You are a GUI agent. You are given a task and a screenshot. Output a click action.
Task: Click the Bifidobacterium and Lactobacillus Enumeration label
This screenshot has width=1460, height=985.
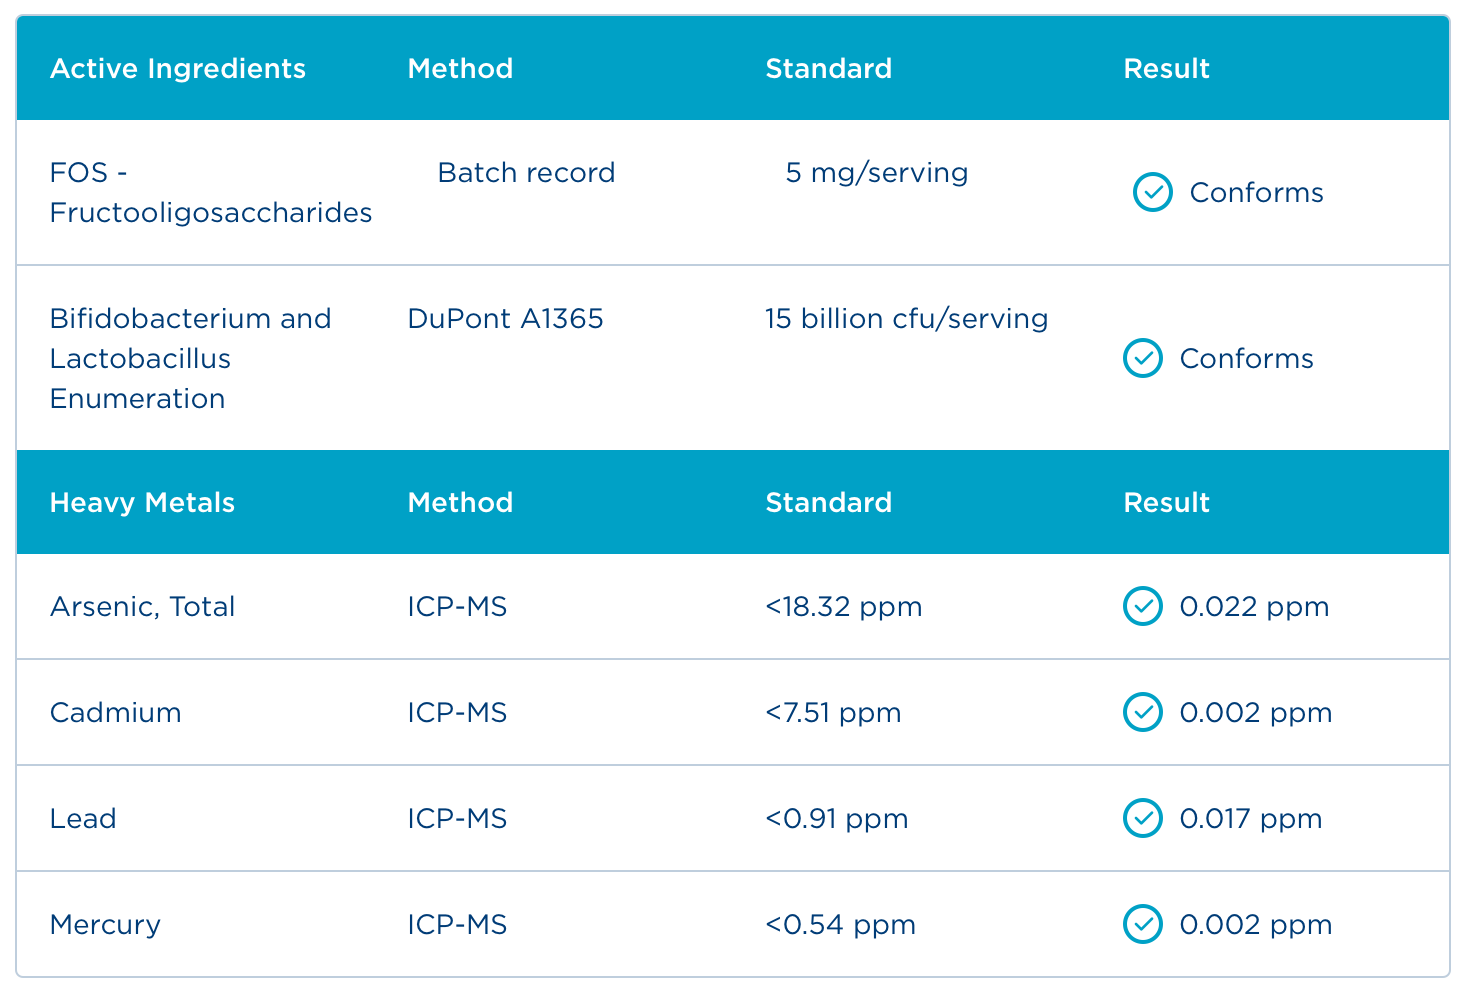(x=190, y=358)
